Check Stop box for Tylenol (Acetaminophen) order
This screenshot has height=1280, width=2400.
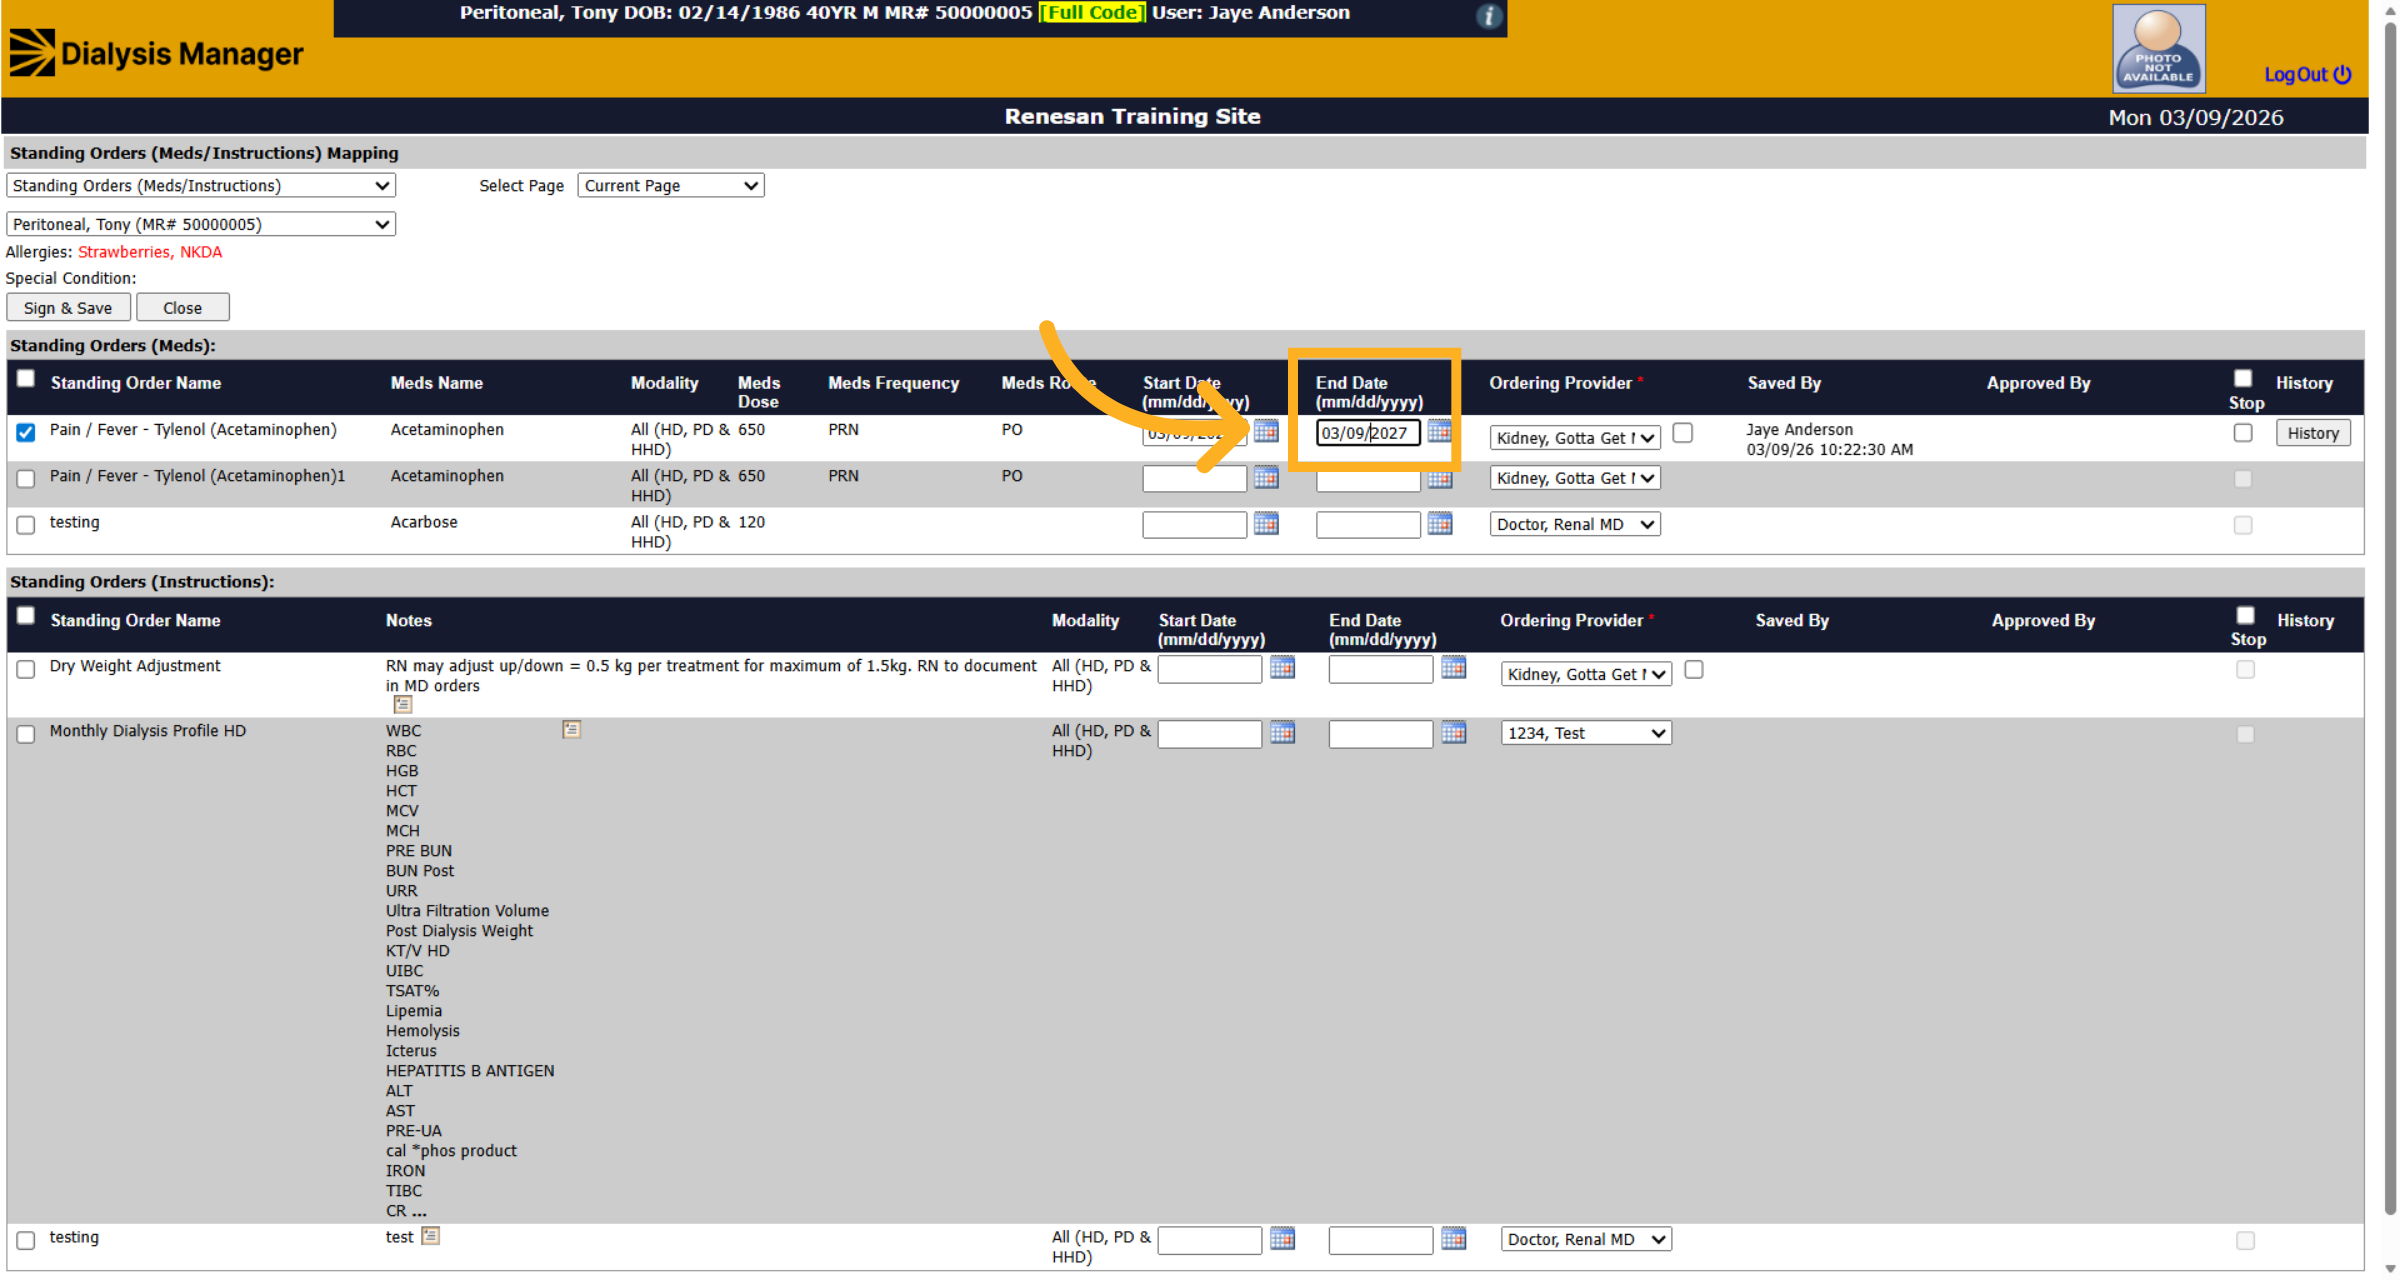tap(2243, 432)
